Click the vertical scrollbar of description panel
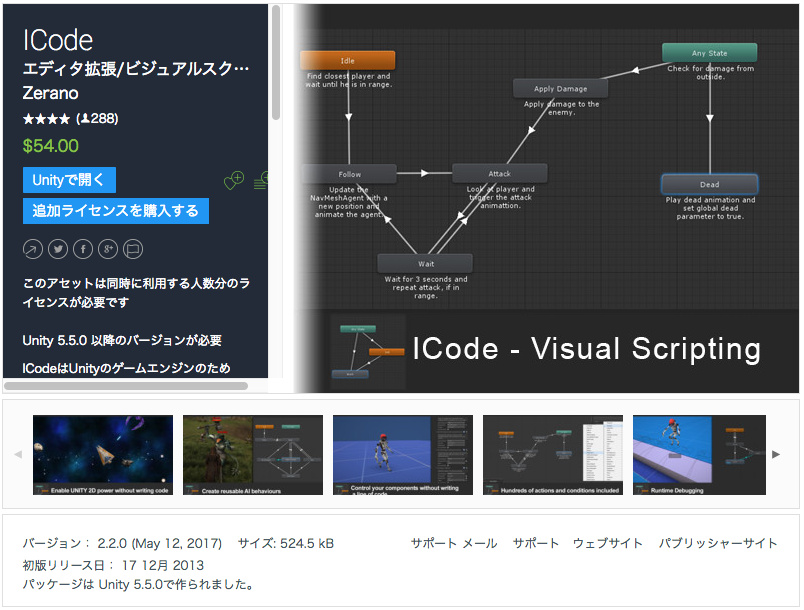Viewport: 804px width, 610px height. click(276, 63)
